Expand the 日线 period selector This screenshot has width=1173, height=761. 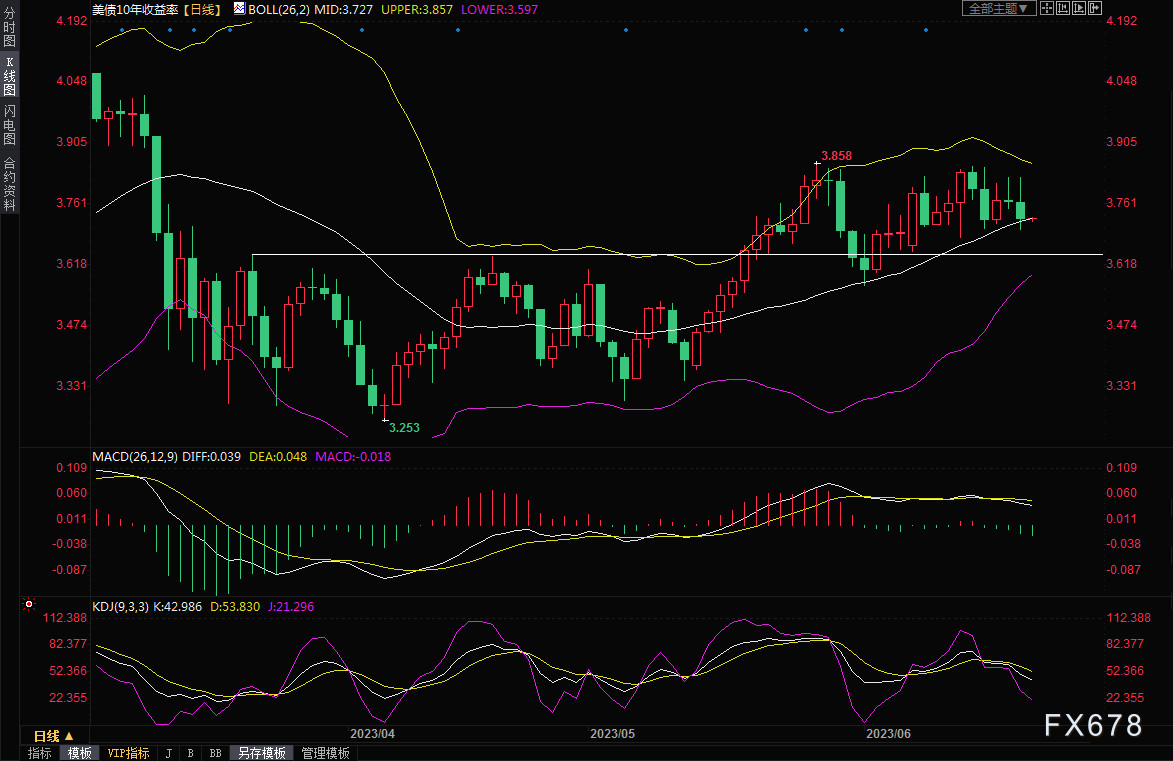click(x=54, y=736)
